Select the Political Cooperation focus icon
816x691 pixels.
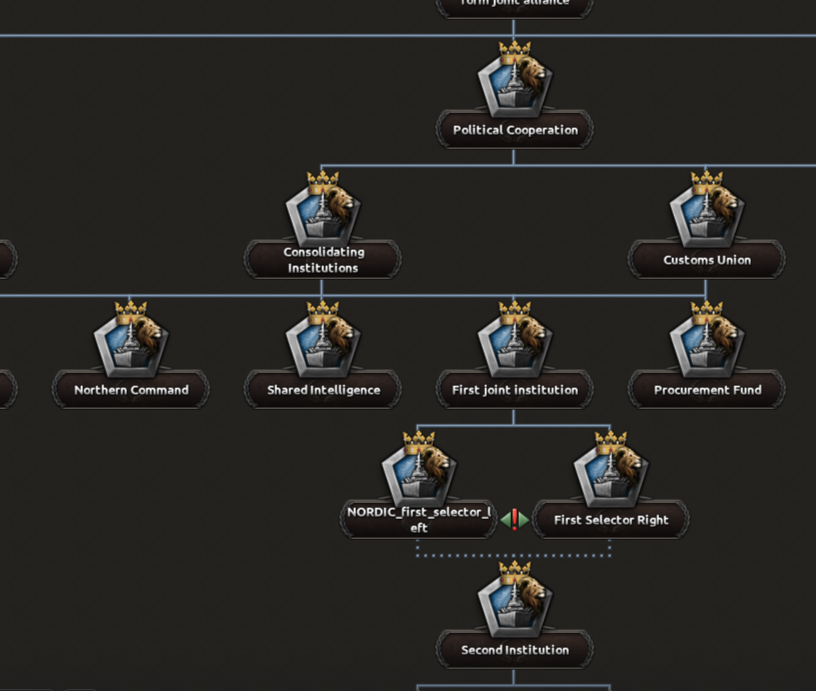(x=515, y=80)
